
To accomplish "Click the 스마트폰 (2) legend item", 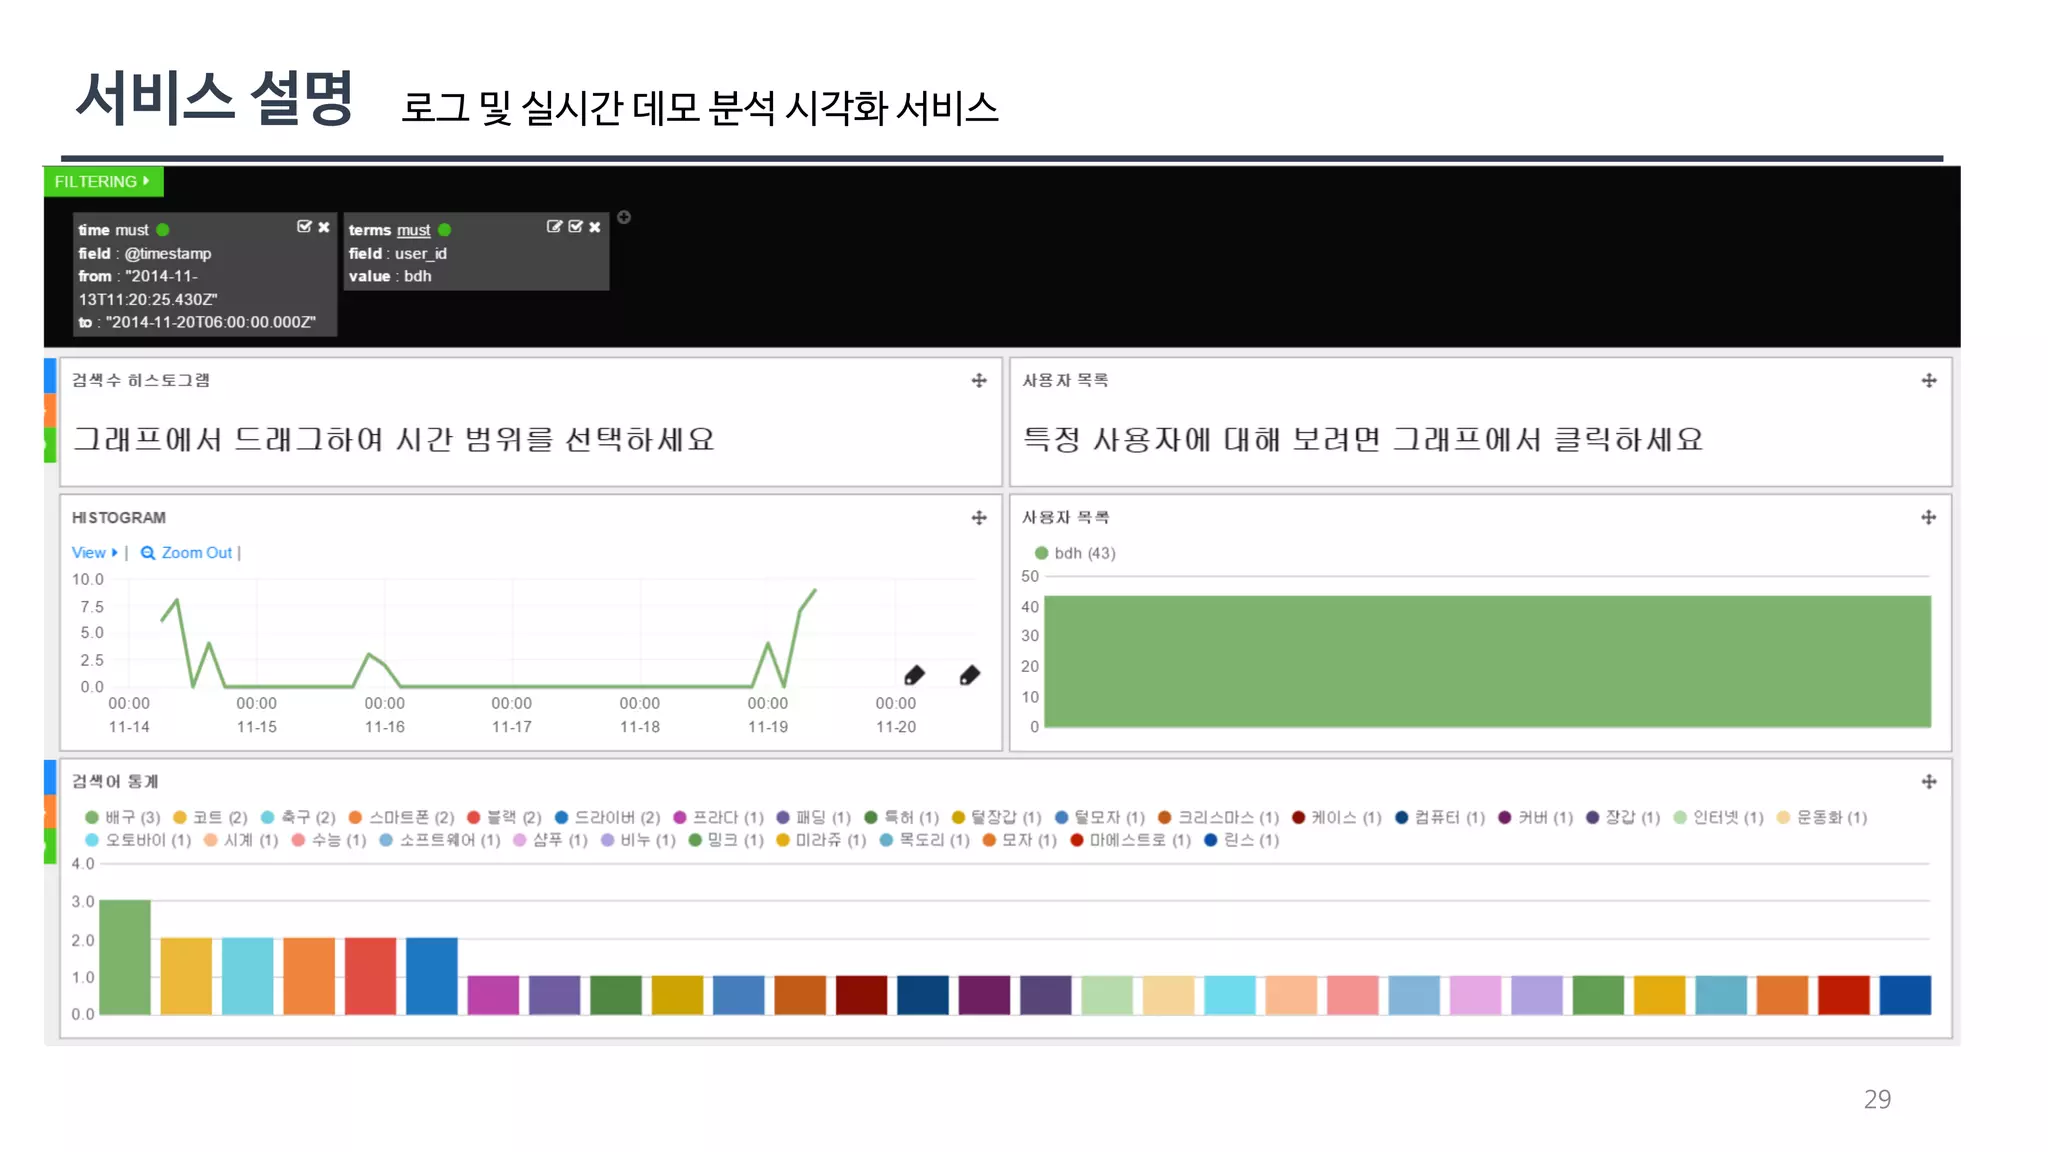I will [401, 817].
